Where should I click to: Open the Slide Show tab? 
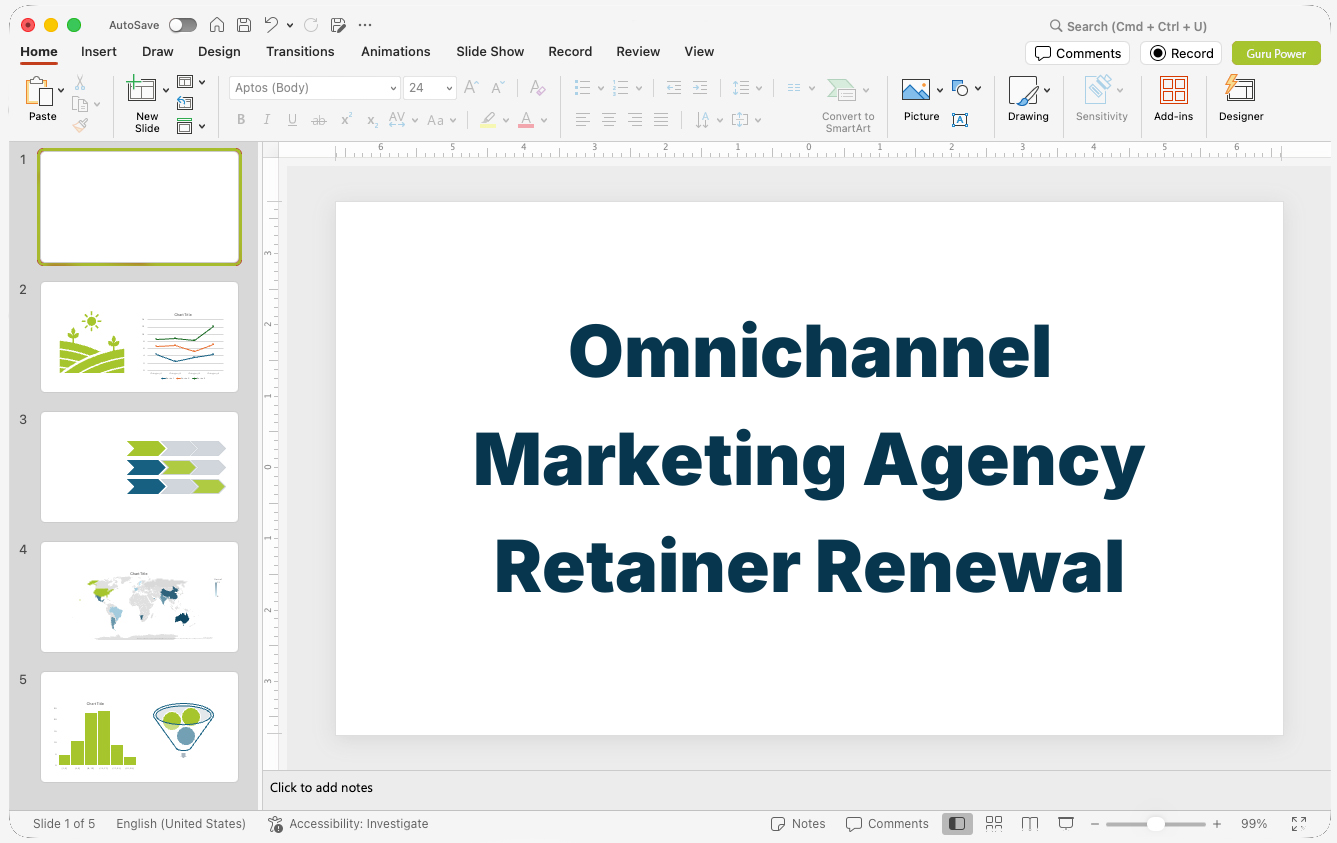pos(490,51)
